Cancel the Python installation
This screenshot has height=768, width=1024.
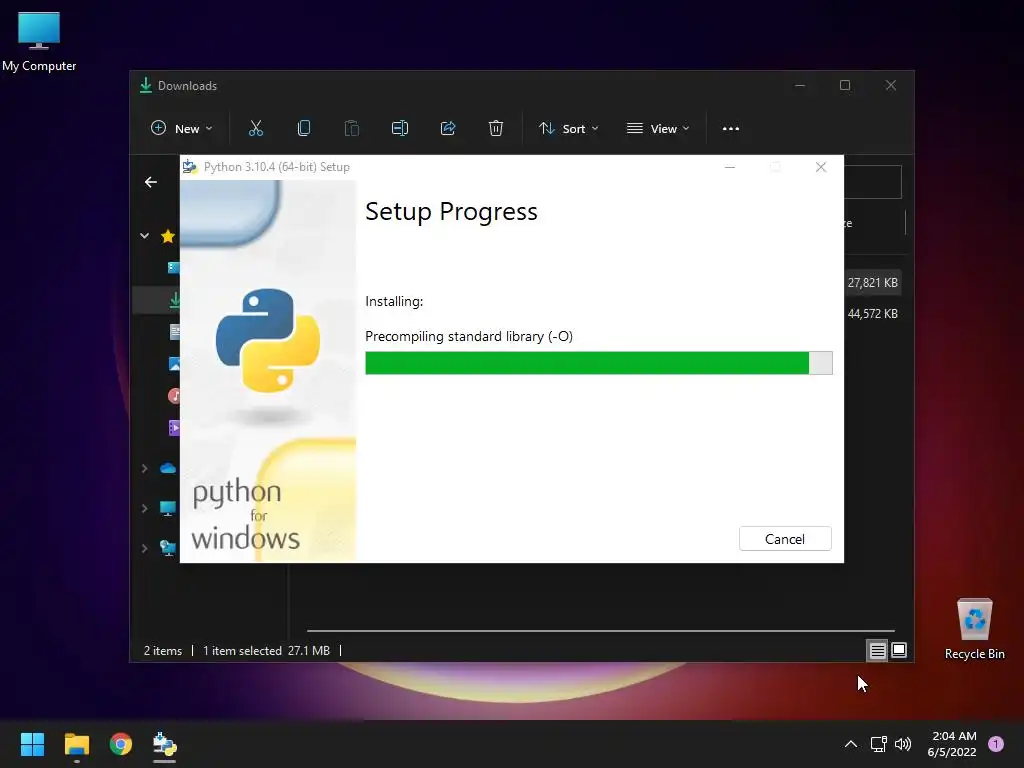[784, 539]
